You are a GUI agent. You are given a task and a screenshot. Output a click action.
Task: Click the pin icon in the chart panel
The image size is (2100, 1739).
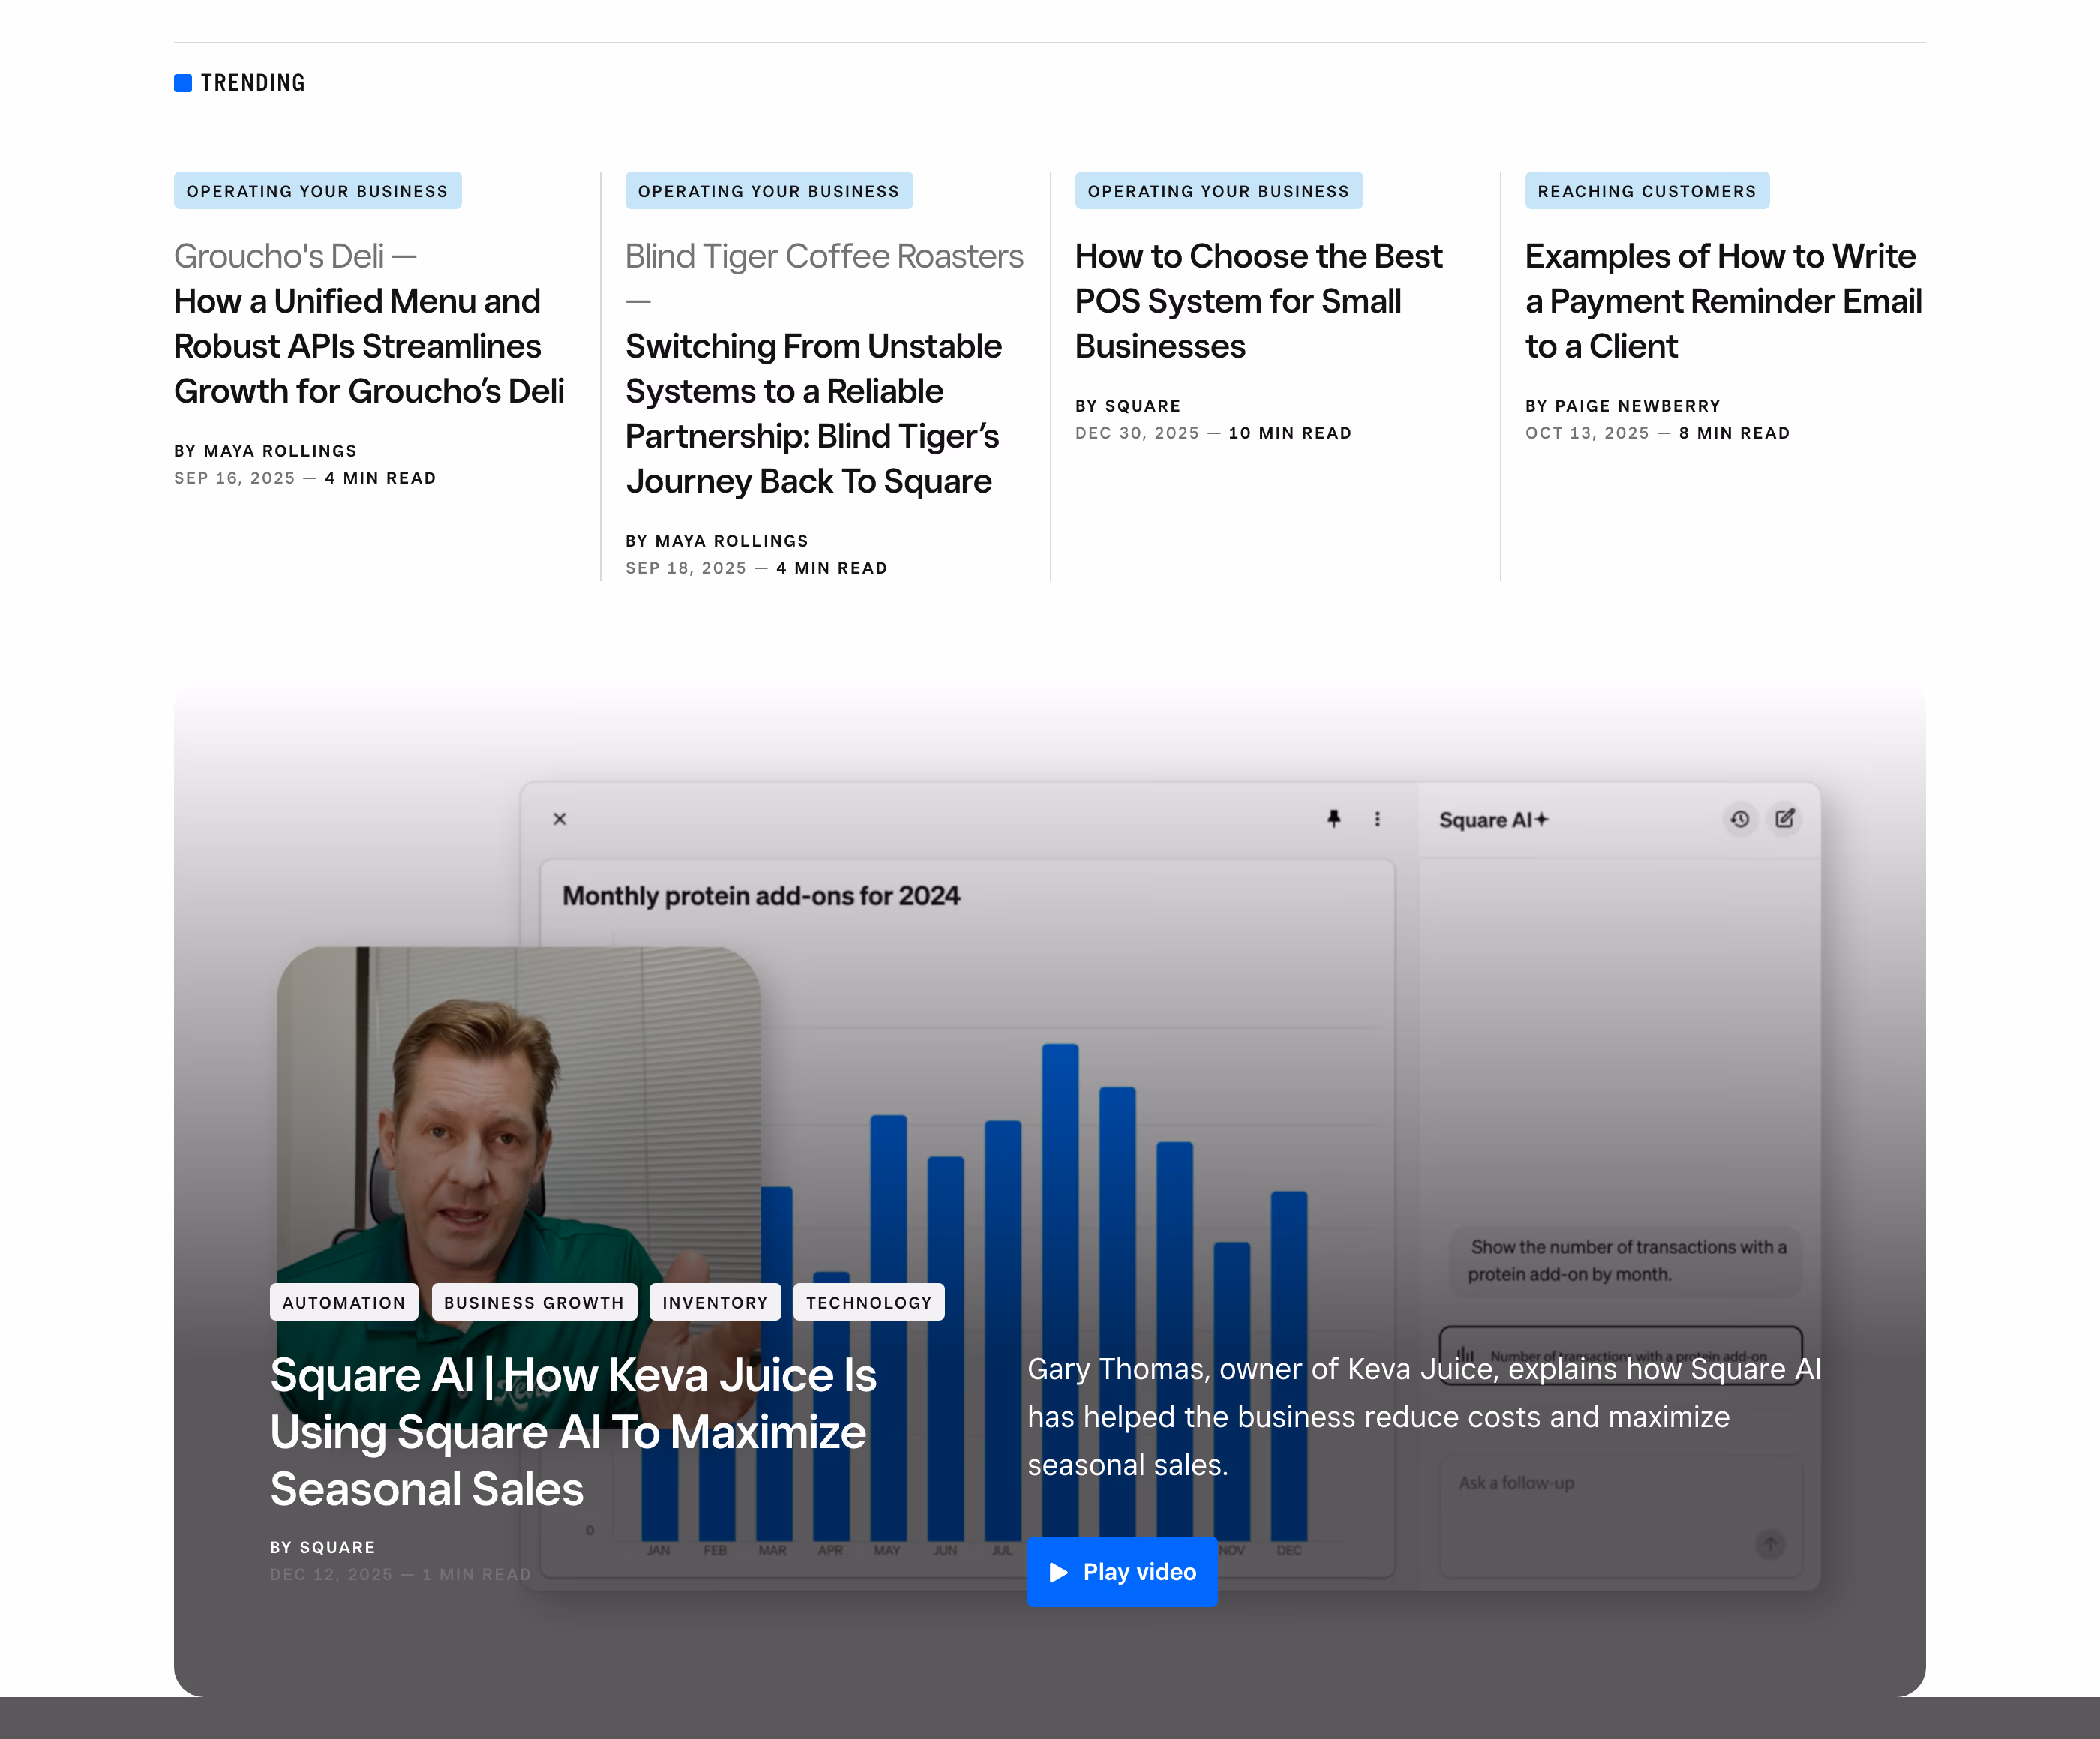coord(1334,819)
